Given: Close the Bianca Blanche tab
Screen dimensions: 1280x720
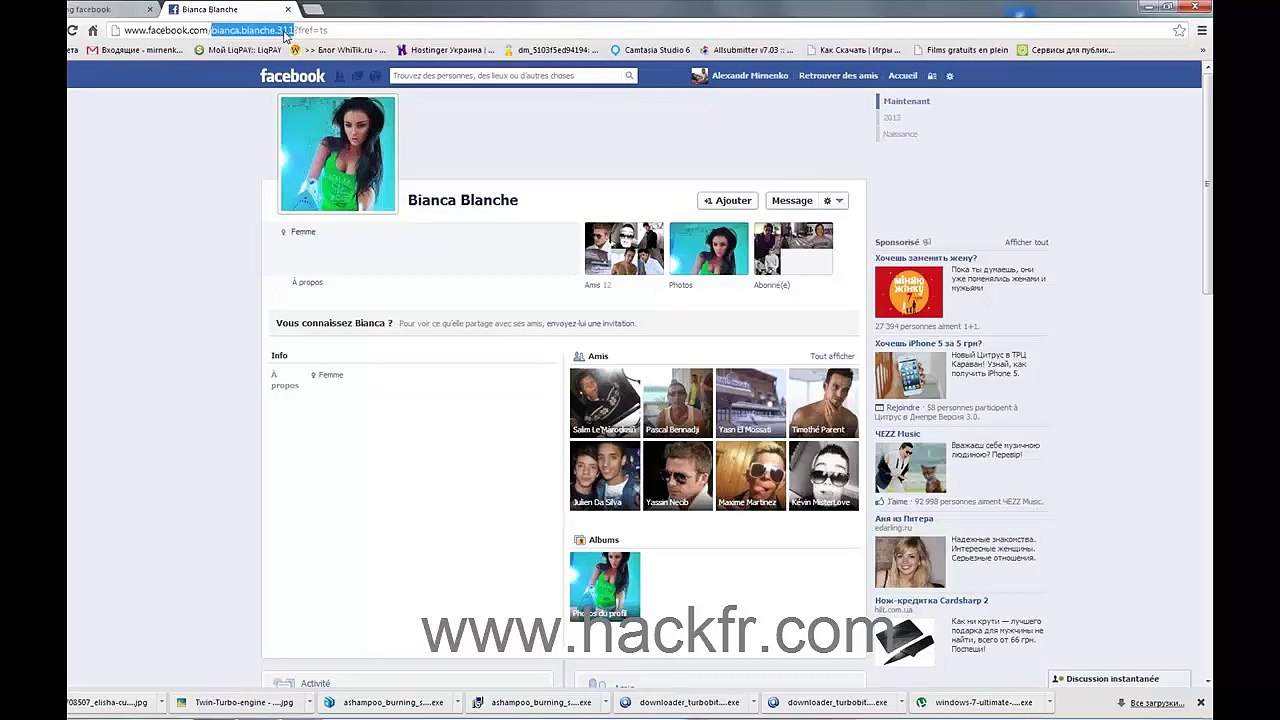Looking at the screenshot, I should point(288,10).
